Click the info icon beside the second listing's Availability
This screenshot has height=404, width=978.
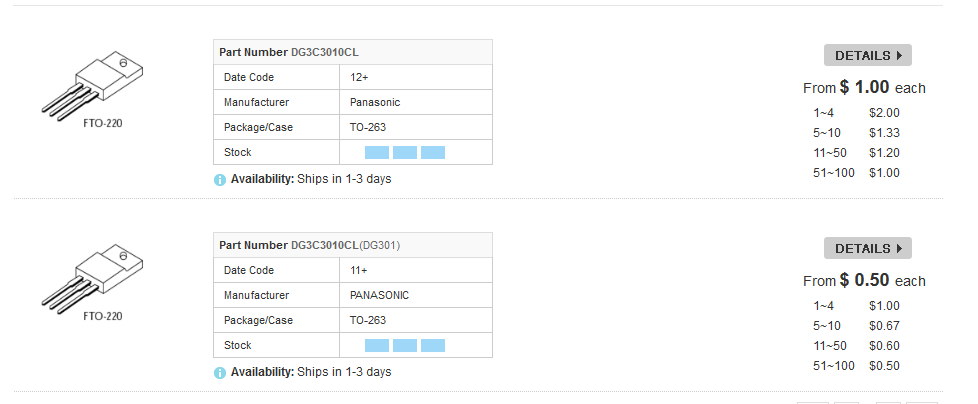pos(220,373)
